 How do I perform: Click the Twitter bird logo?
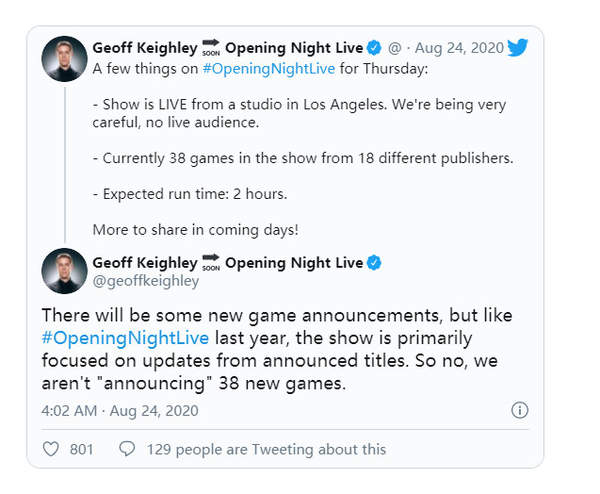[517, 47]
